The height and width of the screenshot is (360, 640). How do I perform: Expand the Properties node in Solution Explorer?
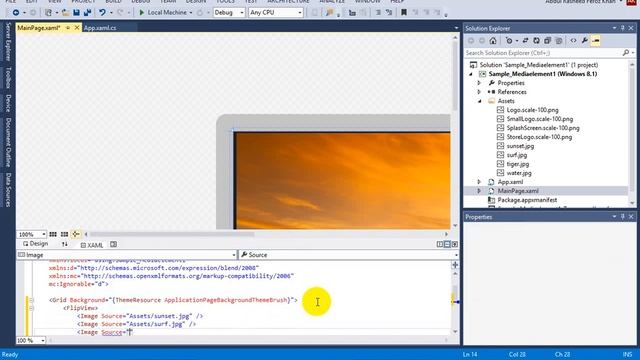(479, 83)
